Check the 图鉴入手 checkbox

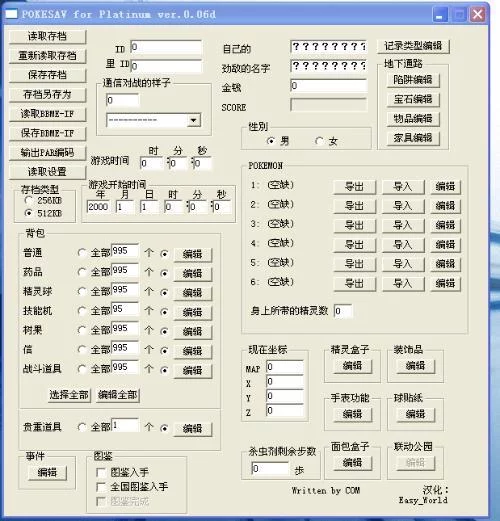pos(101,472)
